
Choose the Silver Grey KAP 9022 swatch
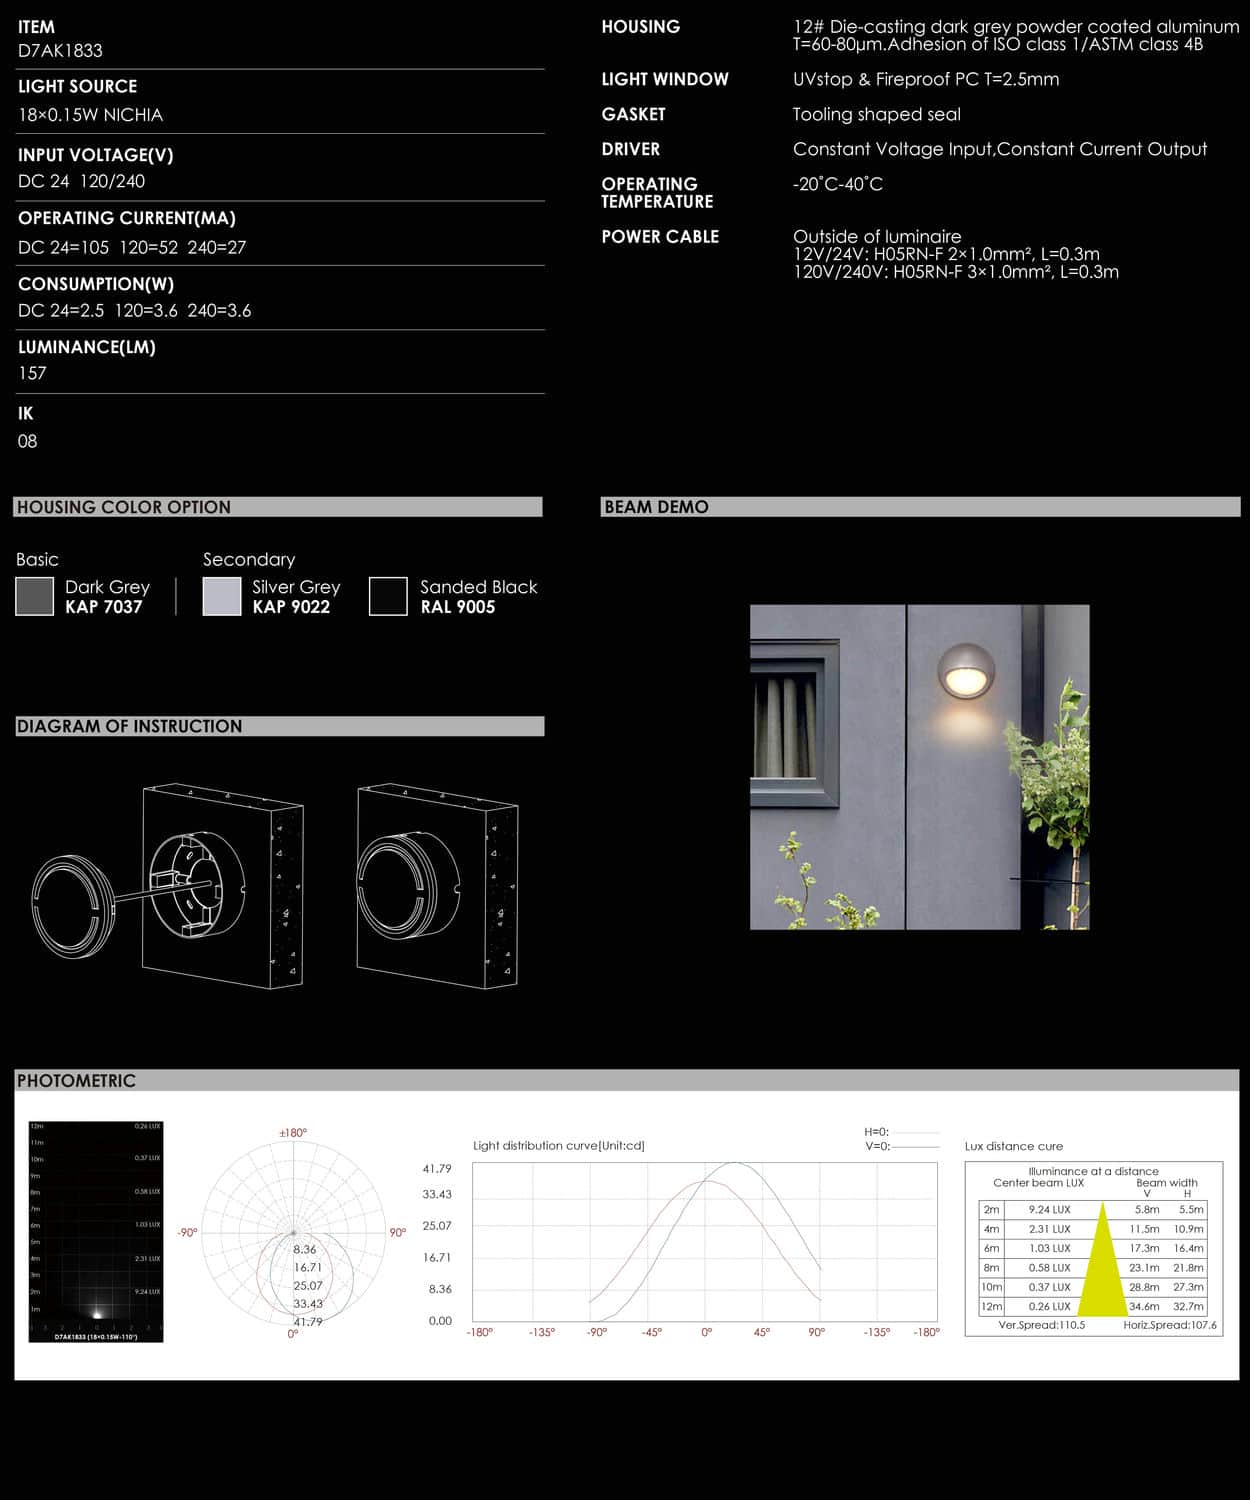[x=221, y=596]
